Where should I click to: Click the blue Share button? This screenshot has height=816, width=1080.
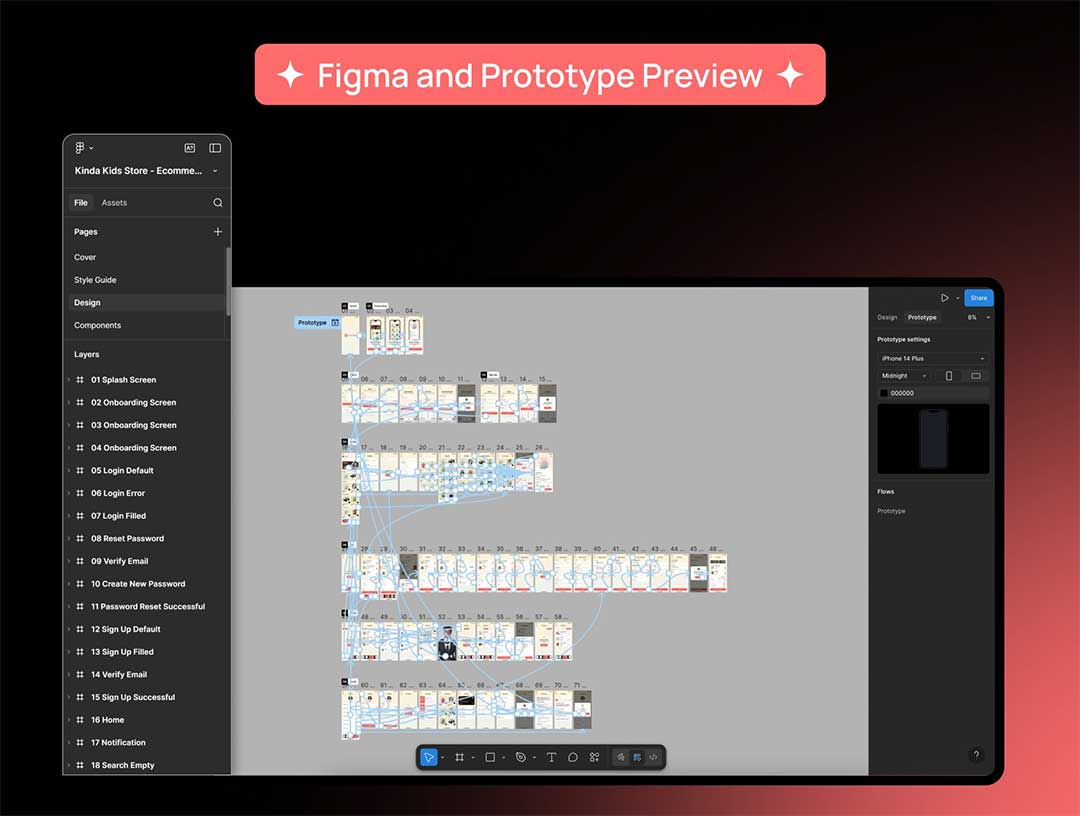[x=978, y=298]
